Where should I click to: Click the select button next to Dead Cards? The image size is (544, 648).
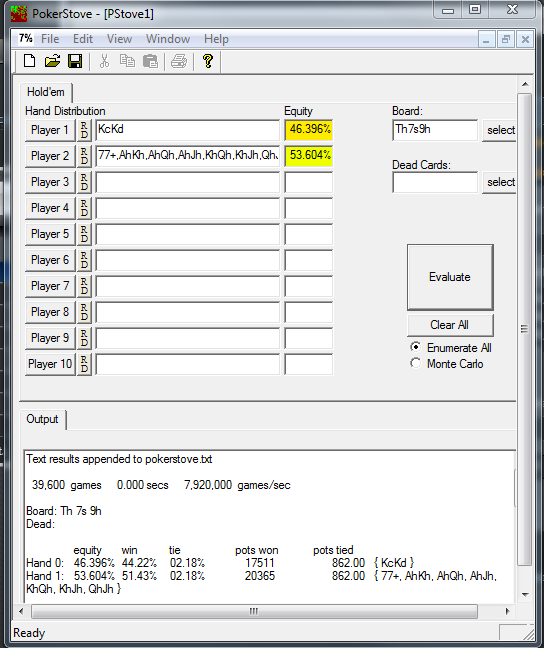499,182
